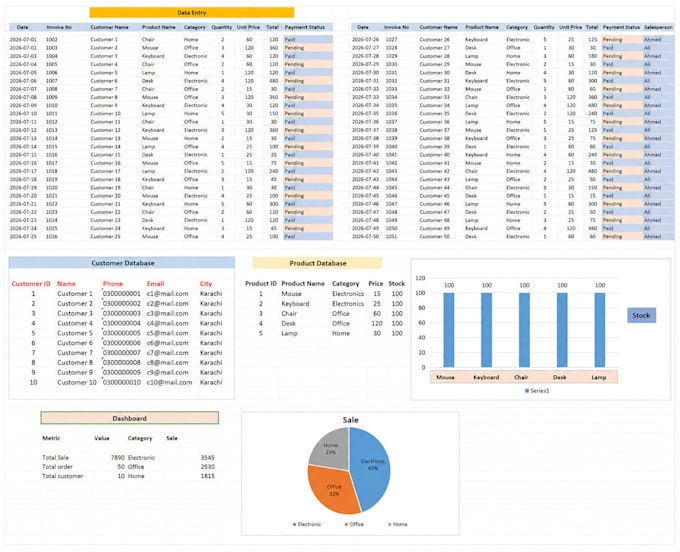
Task: Click the yellow Data Entry title banner
Action: (x=192, y=13)
